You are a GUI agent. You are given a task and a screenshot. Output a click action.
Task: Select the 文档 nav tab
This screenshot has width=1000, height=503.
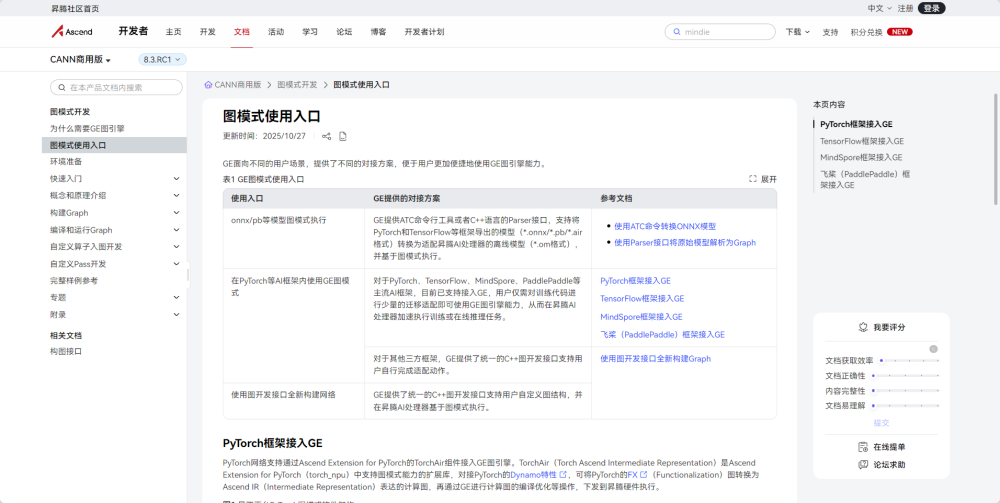[242, 32]
